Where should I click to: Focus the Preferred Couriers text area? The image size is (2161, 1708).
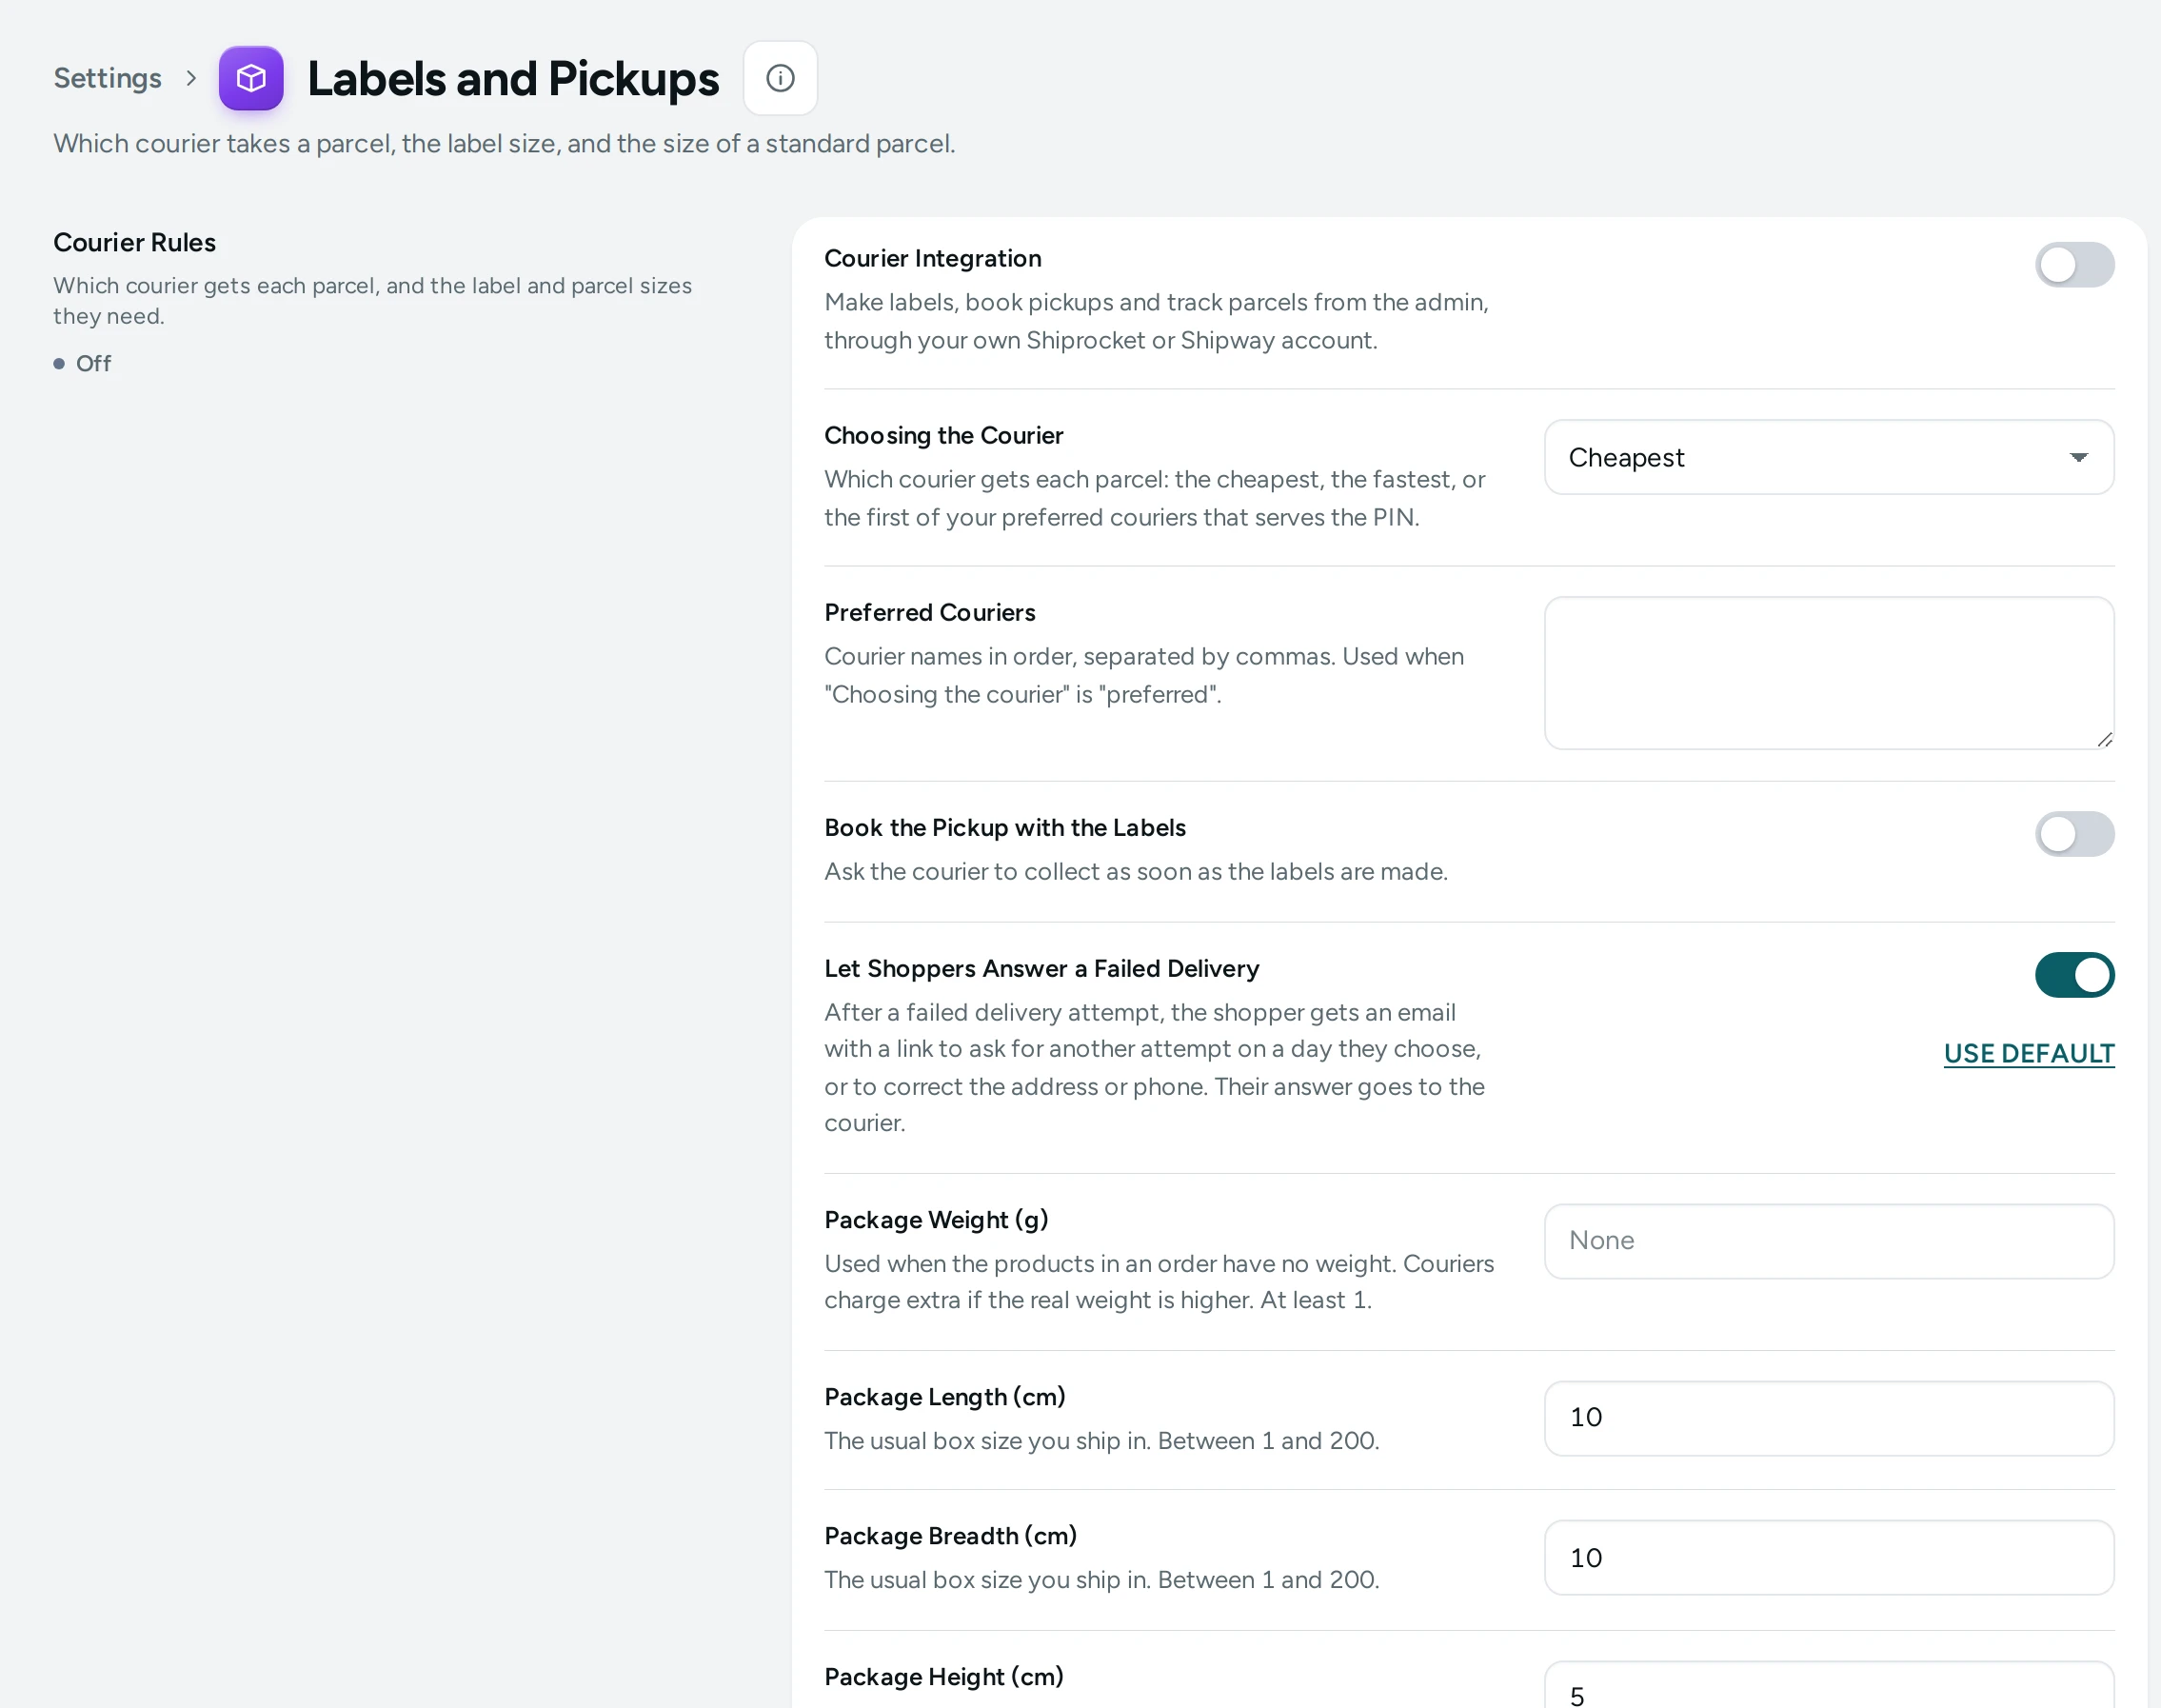pyautogui.click(x=1829, y=673)
